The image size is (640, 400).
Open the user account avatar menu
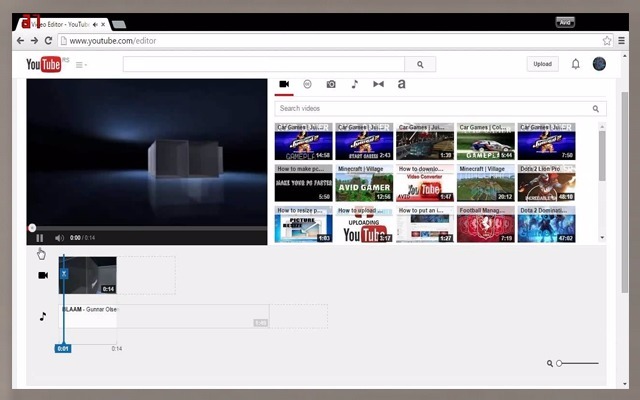point(599,64)
